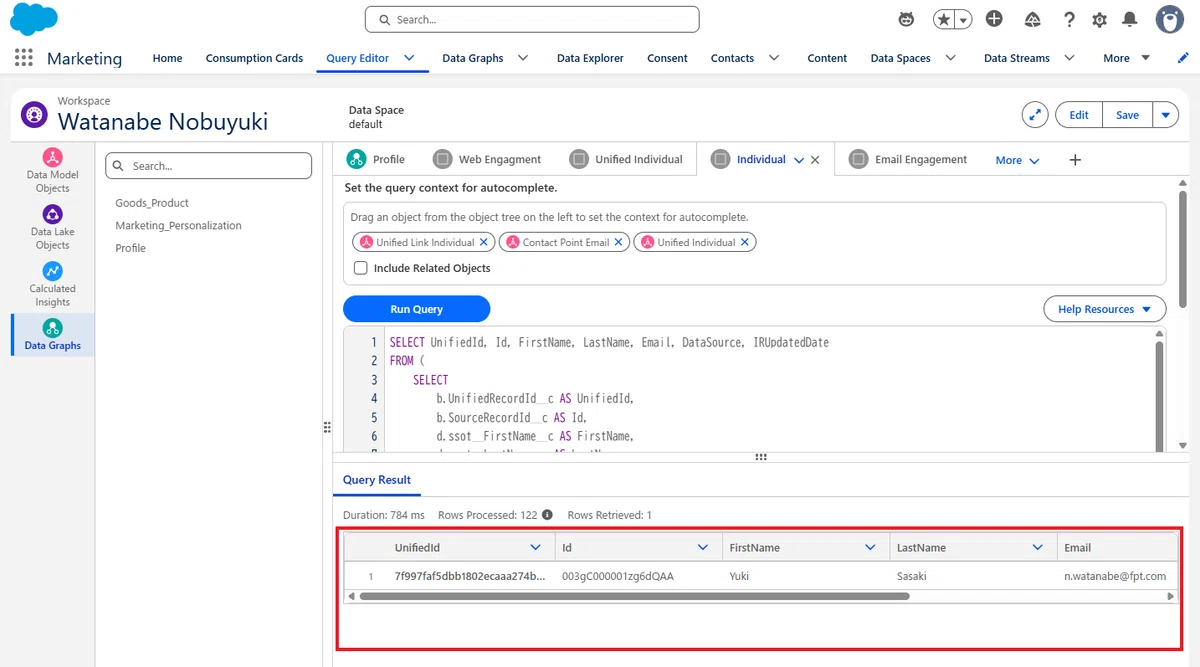The width and height of the screenshot is (1200, 667).
Task: Switch to the Profile query tab
Action: [x=376, y=159]
